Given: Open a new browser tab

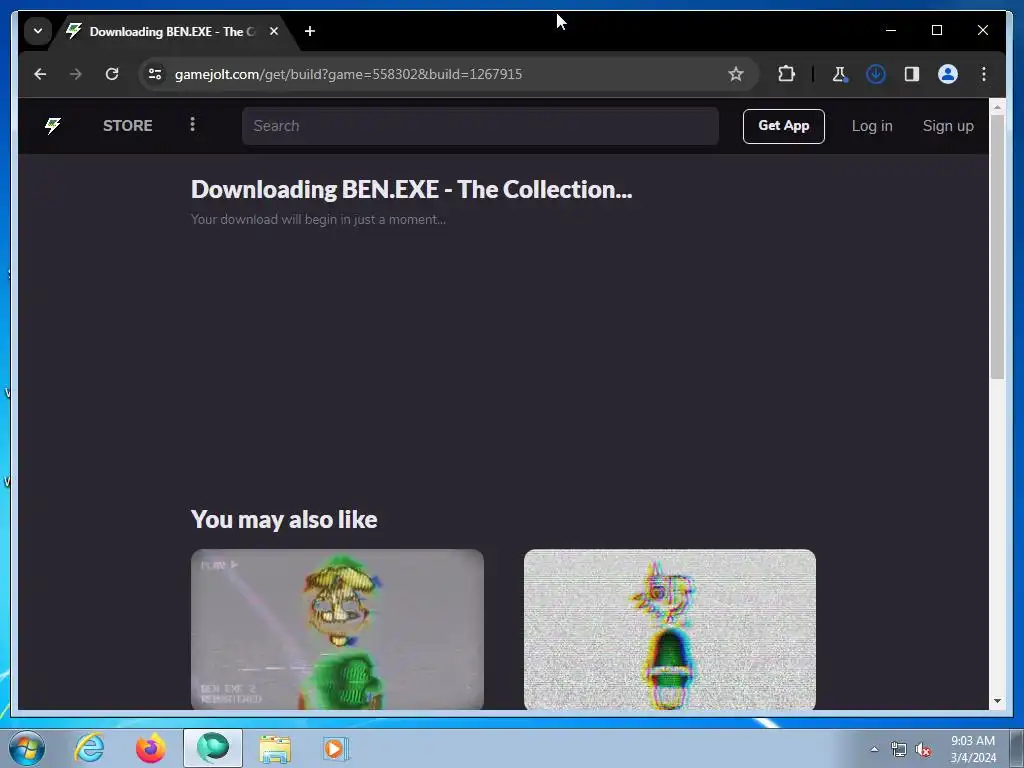Looking at the screenshot, I should click(x=310, y=31).
